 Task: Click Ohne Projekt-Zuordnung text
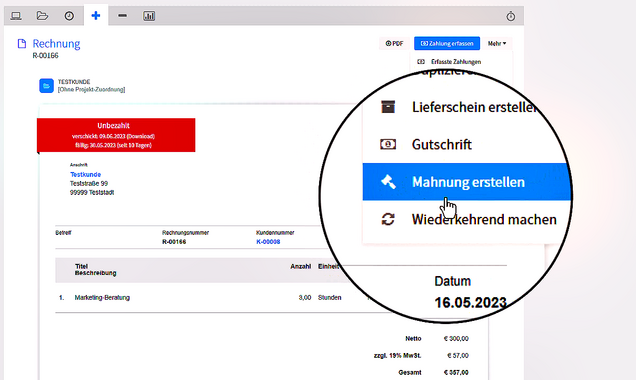pos(91,89)
